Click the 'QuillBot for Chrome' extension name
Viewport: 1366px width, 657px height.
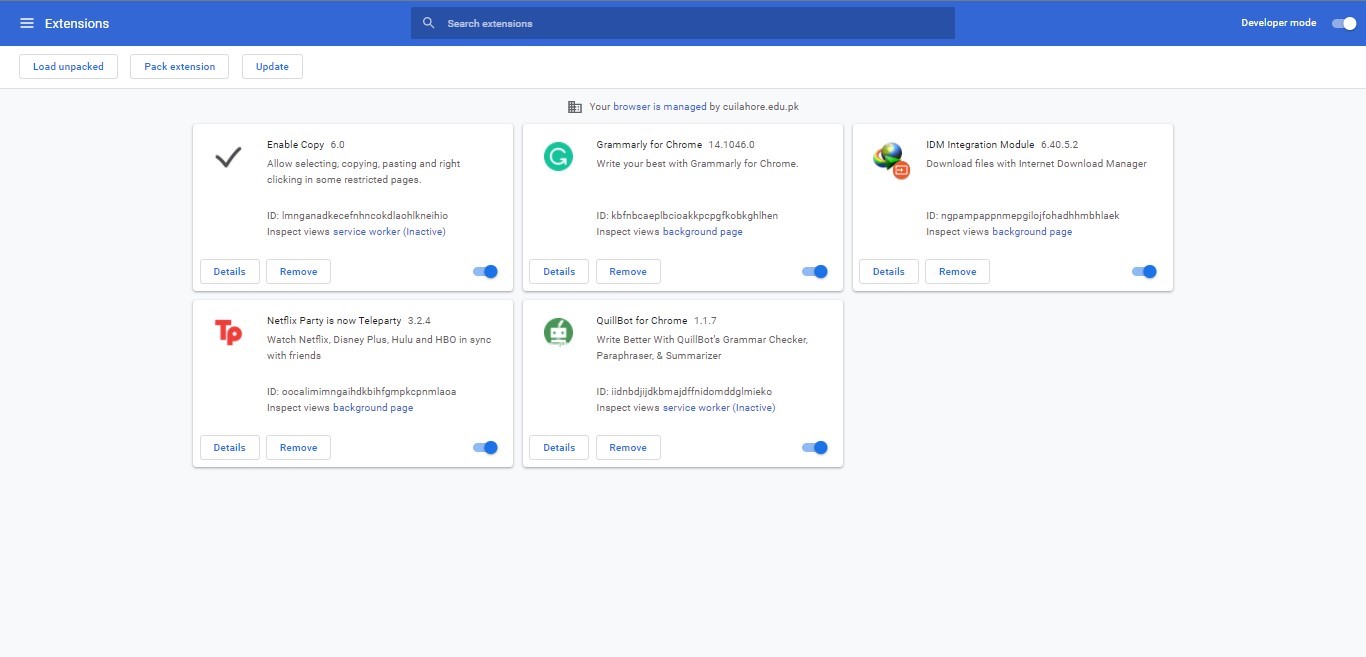click(642, 321)
